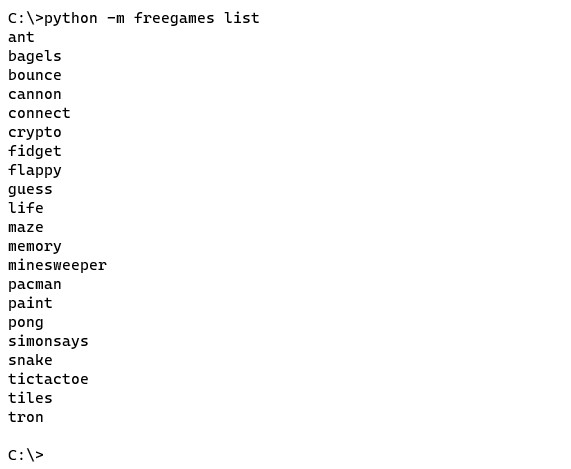This screenshot has height=469, width=571.
Task: Click the 'snake' game name
Action: click(30, 360)
